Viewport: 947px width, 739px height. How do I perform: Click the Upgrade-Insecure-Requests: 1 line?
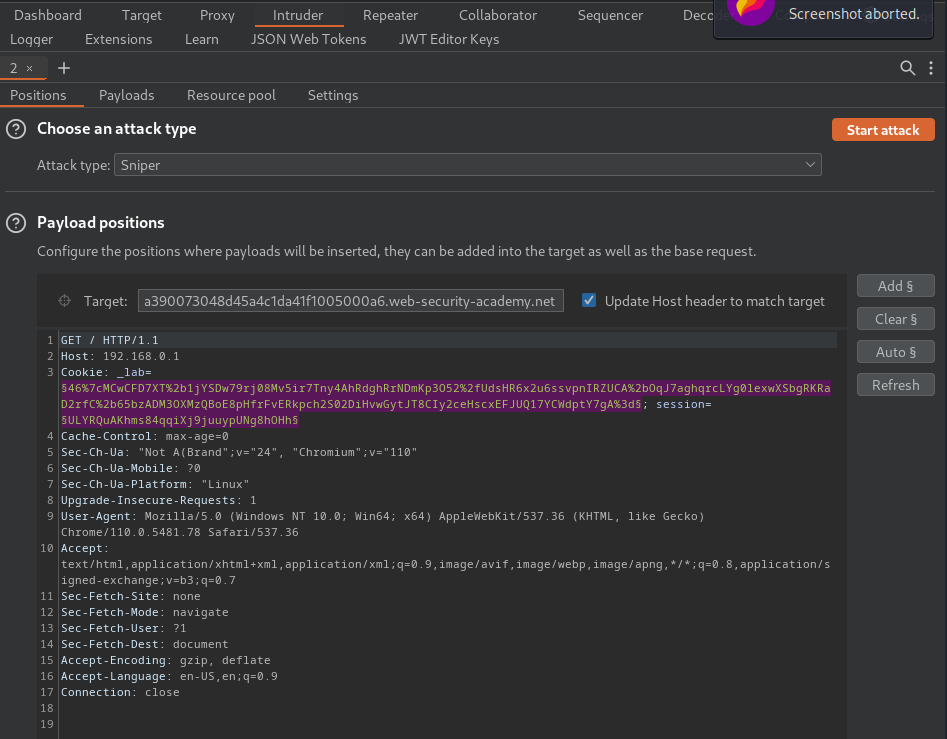158,500
